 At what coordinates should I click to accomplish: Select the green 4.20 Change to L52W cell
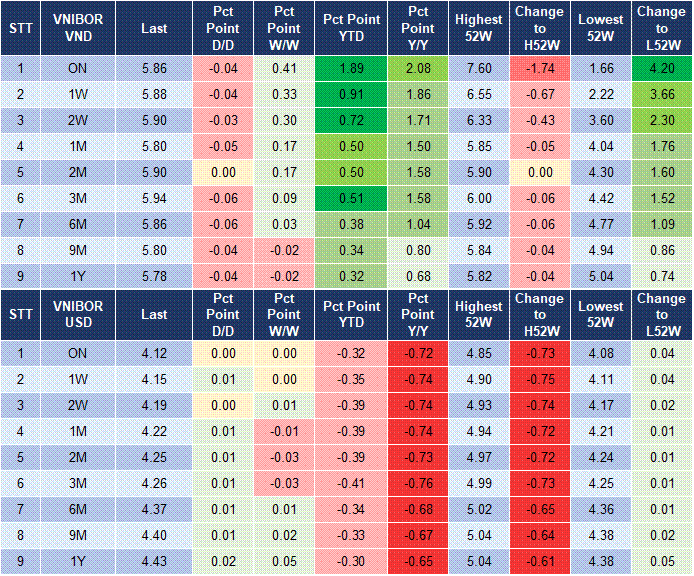click(661, 68)
